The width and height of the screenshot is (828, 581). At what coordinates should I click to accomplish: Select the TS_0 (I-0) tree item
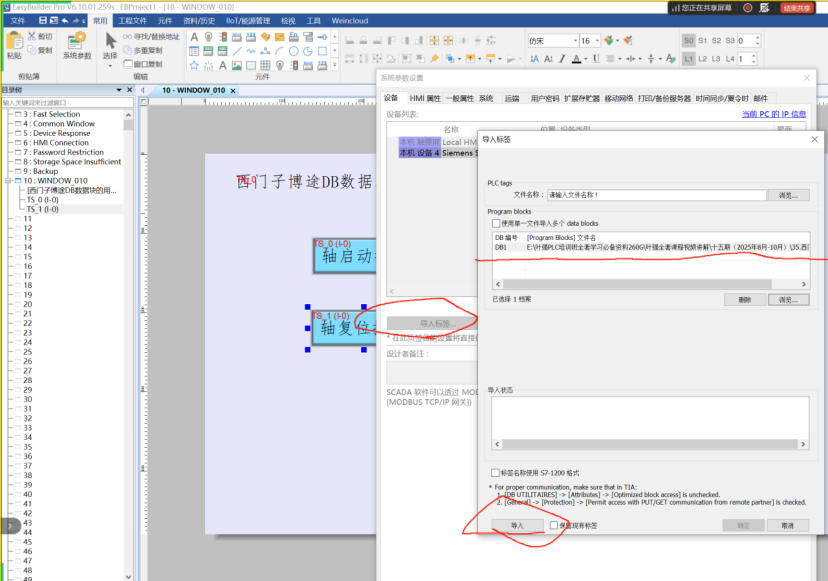(43, 200)
